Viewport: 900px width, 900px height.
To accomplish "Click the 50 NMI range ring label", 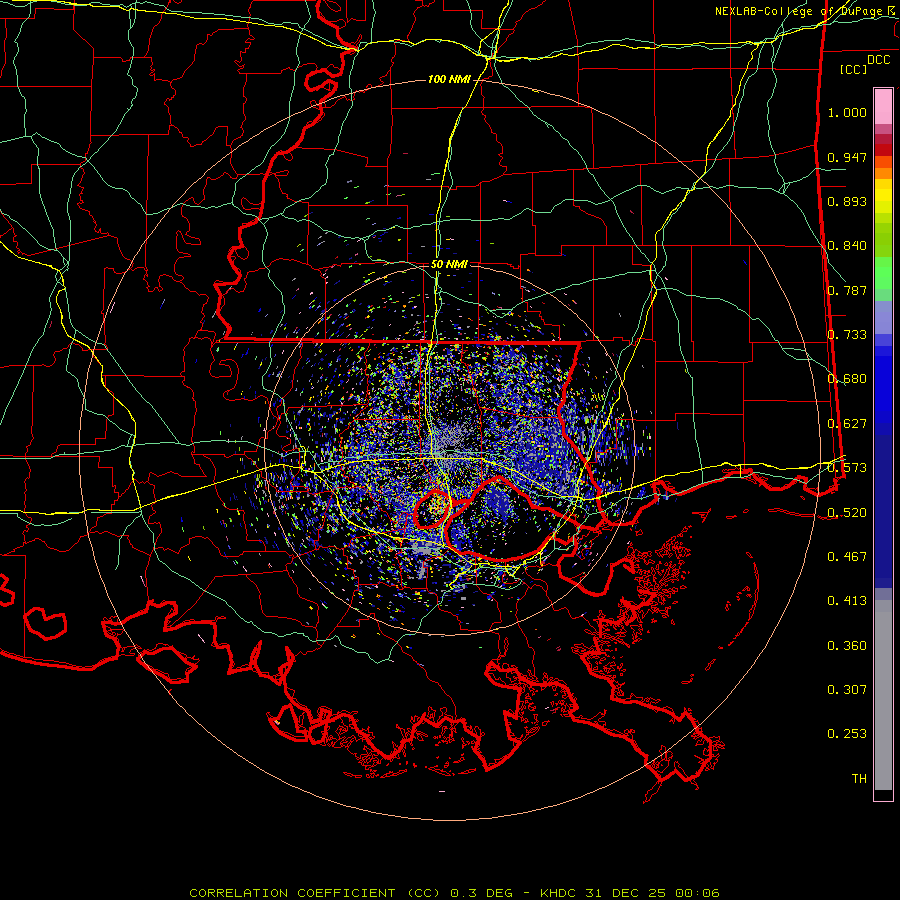I will [449, 264].
